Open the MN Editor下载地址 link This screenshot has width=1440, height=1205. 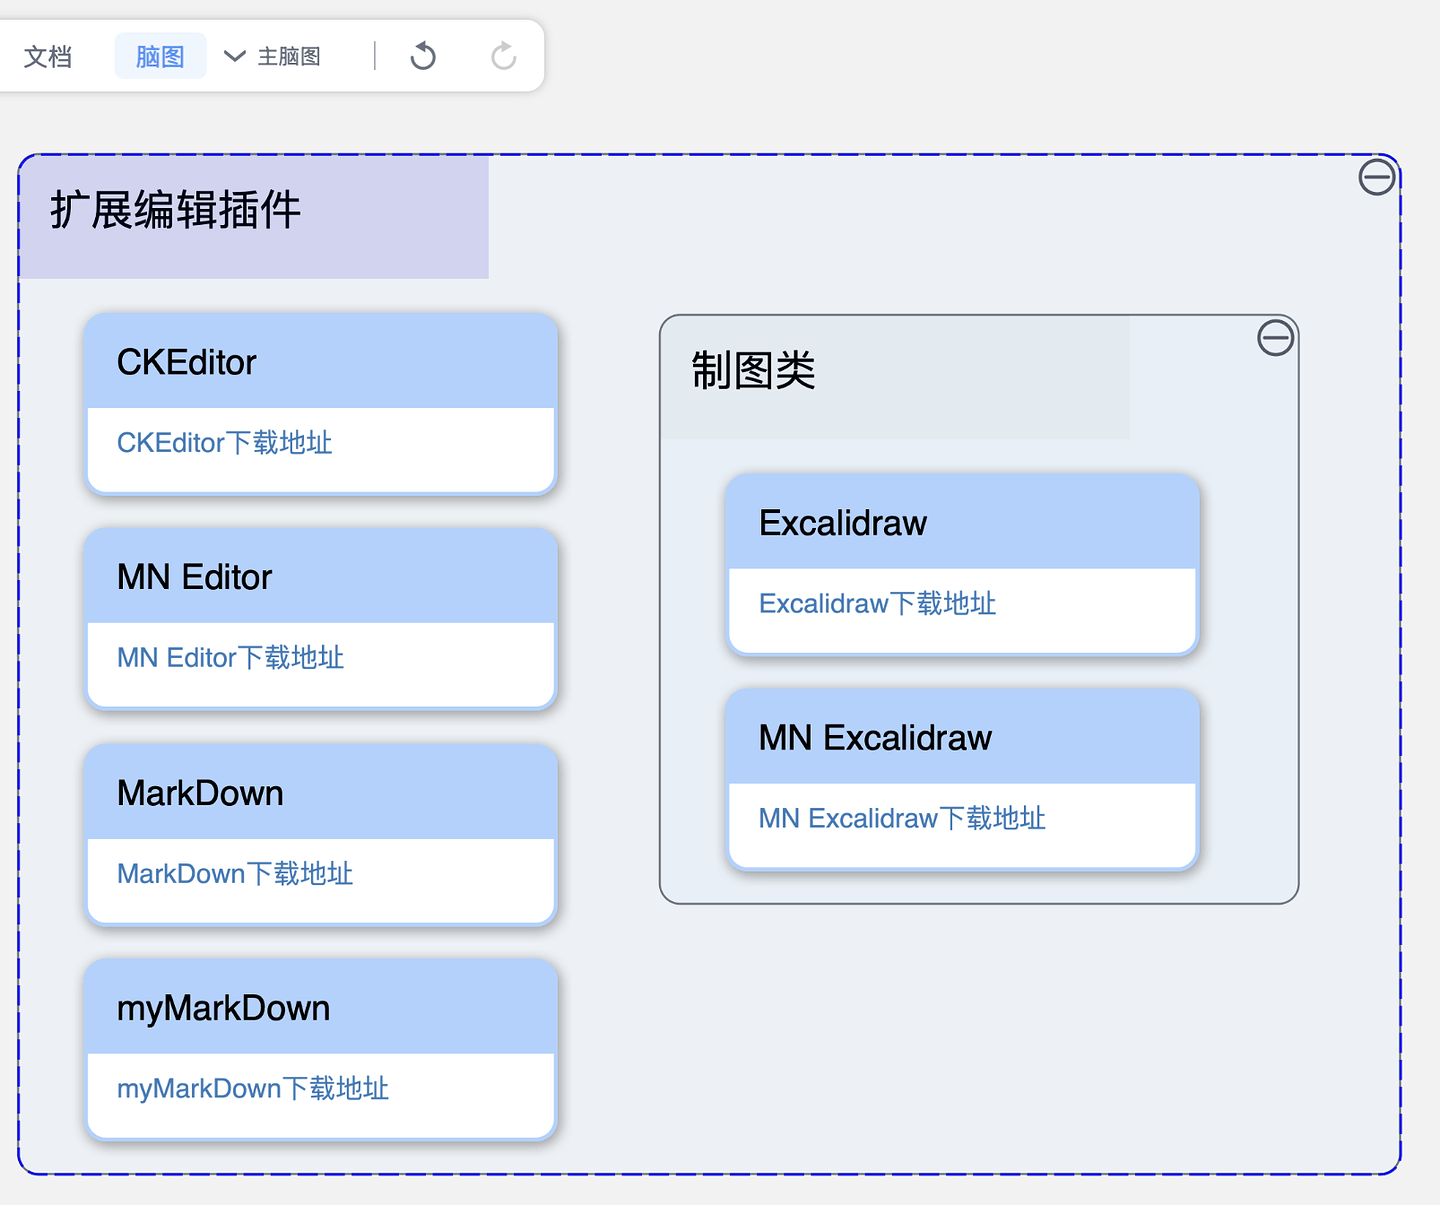point(230,658)
